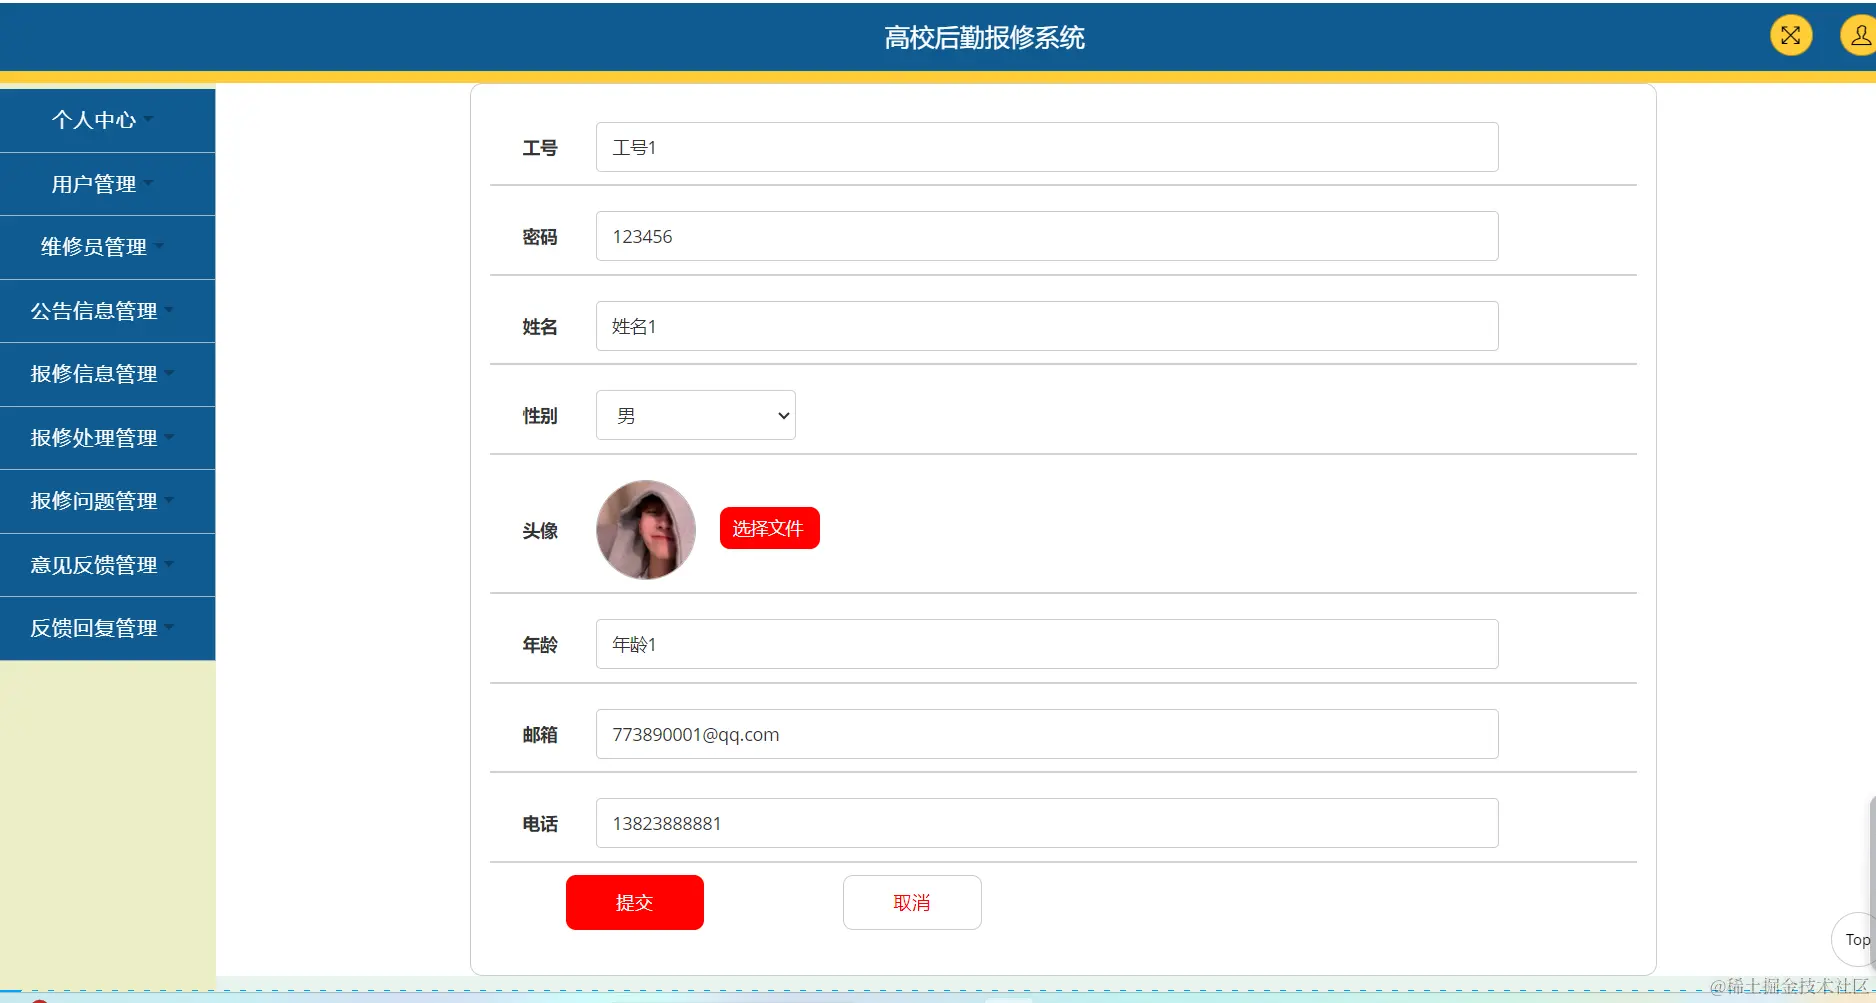Click the 工号 input field
This screenshot has width=1876, height=1003.
[1047, 147]
